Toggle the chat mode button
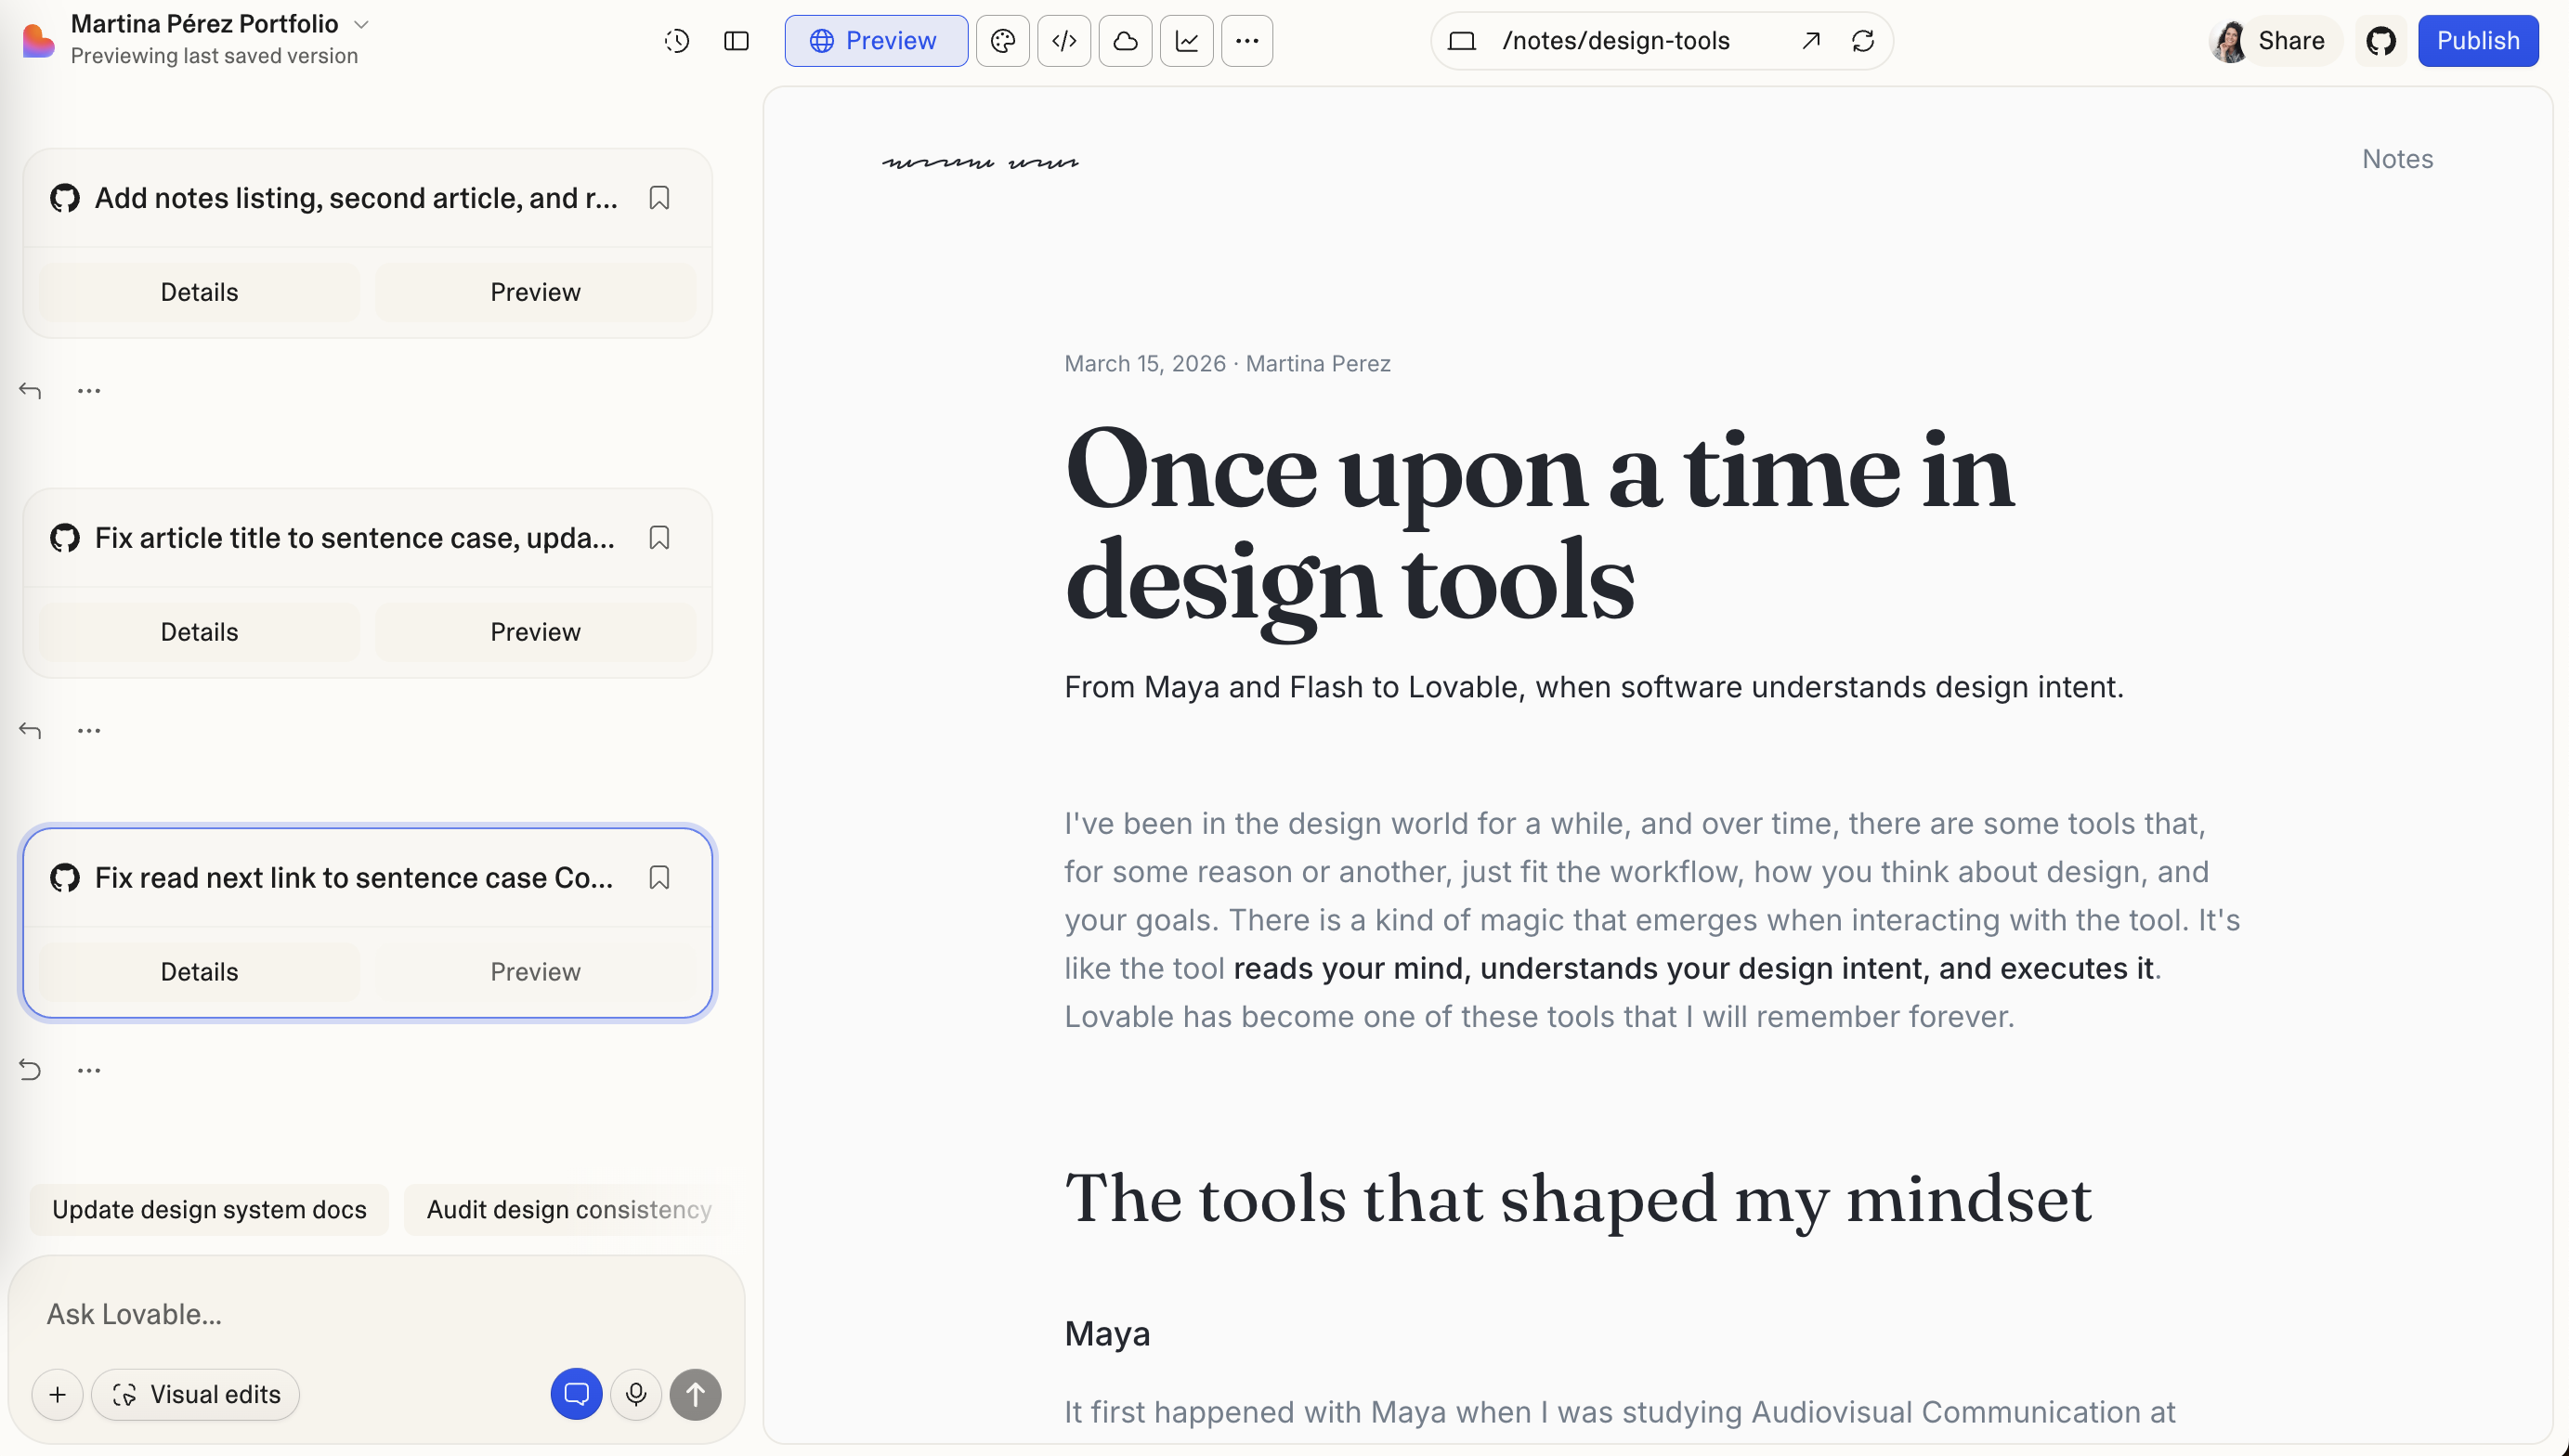 tap(576, 1395)
